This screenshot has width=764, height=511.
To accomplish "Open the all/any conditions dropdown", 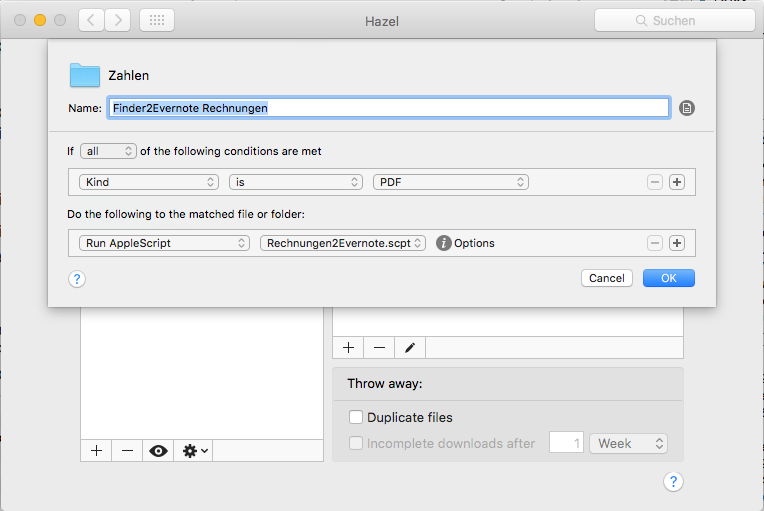I will [108, 151].
